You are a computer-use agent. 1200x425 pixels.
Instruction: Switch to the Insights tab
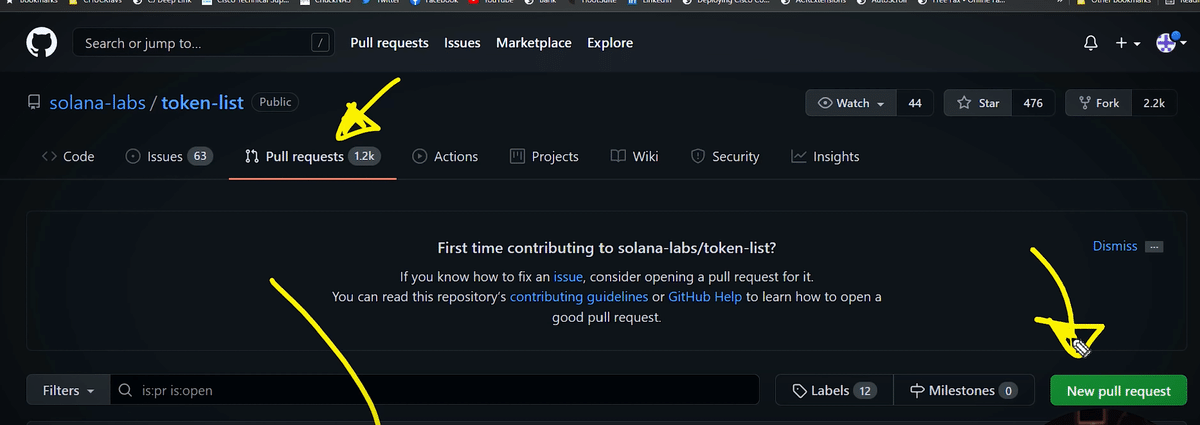[825, 156]
